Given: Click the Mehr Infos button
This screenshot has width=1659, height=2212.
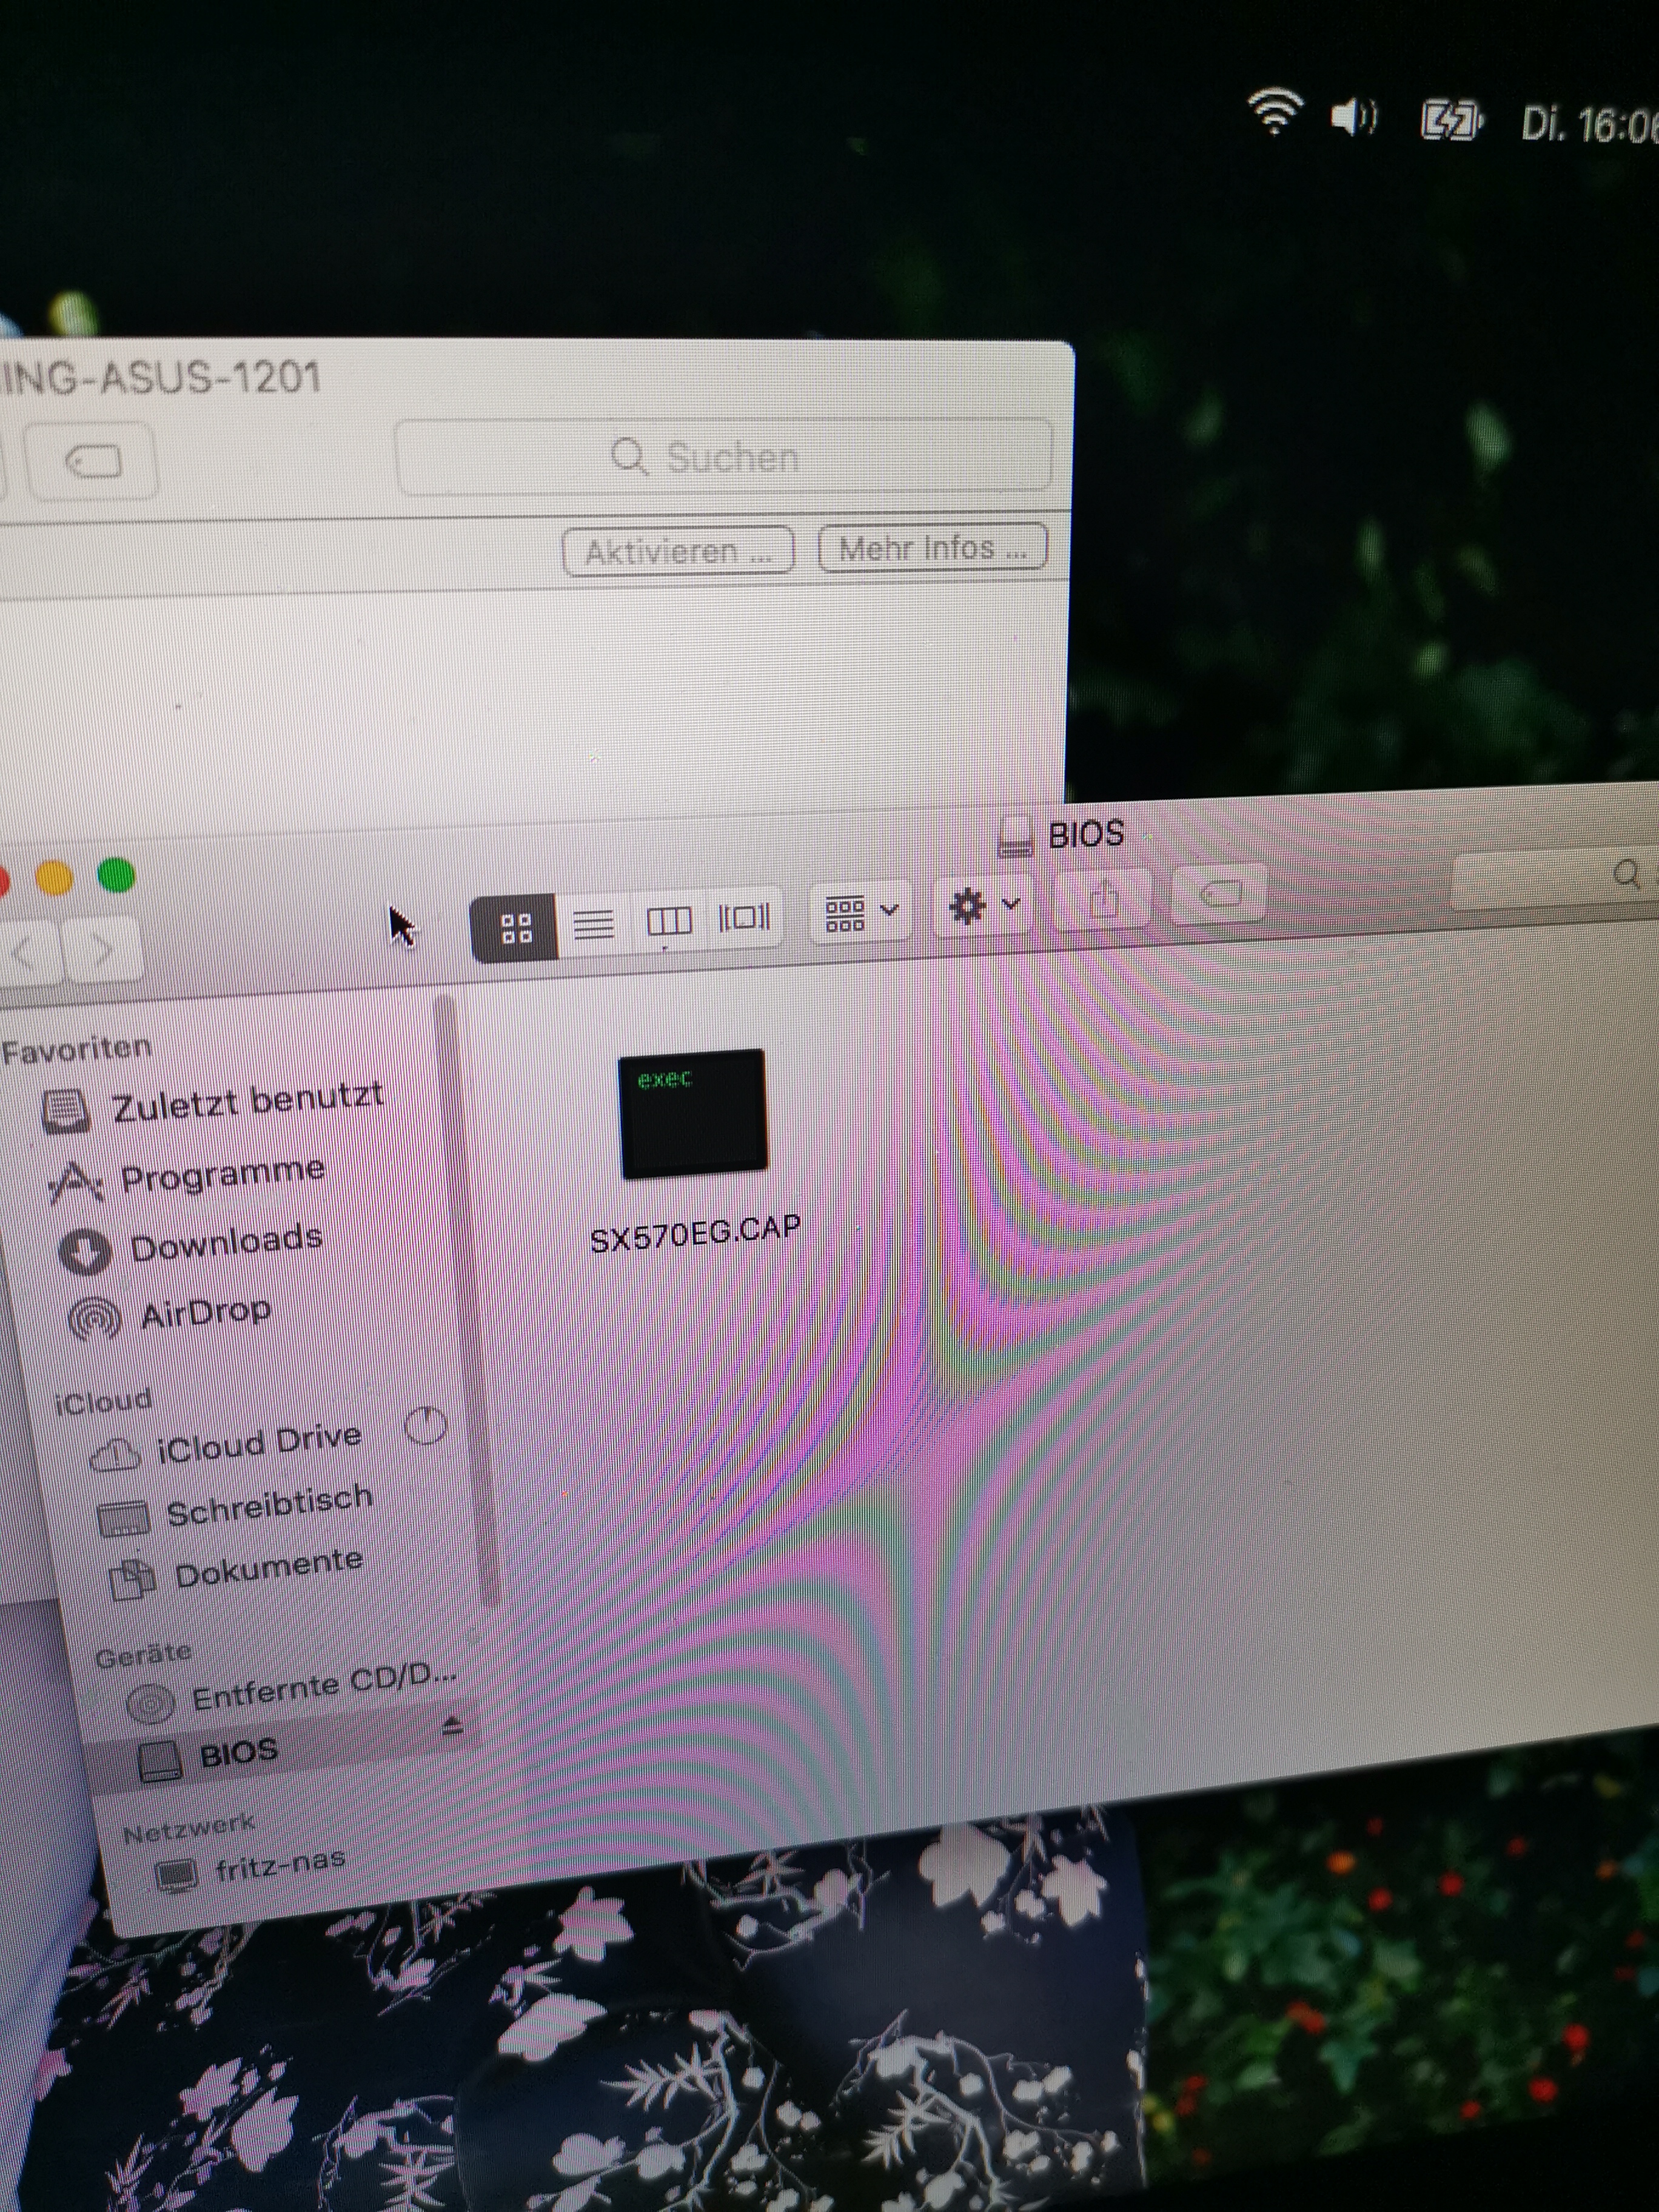Looking at the screenshot, I should click(x=932, y=548).
